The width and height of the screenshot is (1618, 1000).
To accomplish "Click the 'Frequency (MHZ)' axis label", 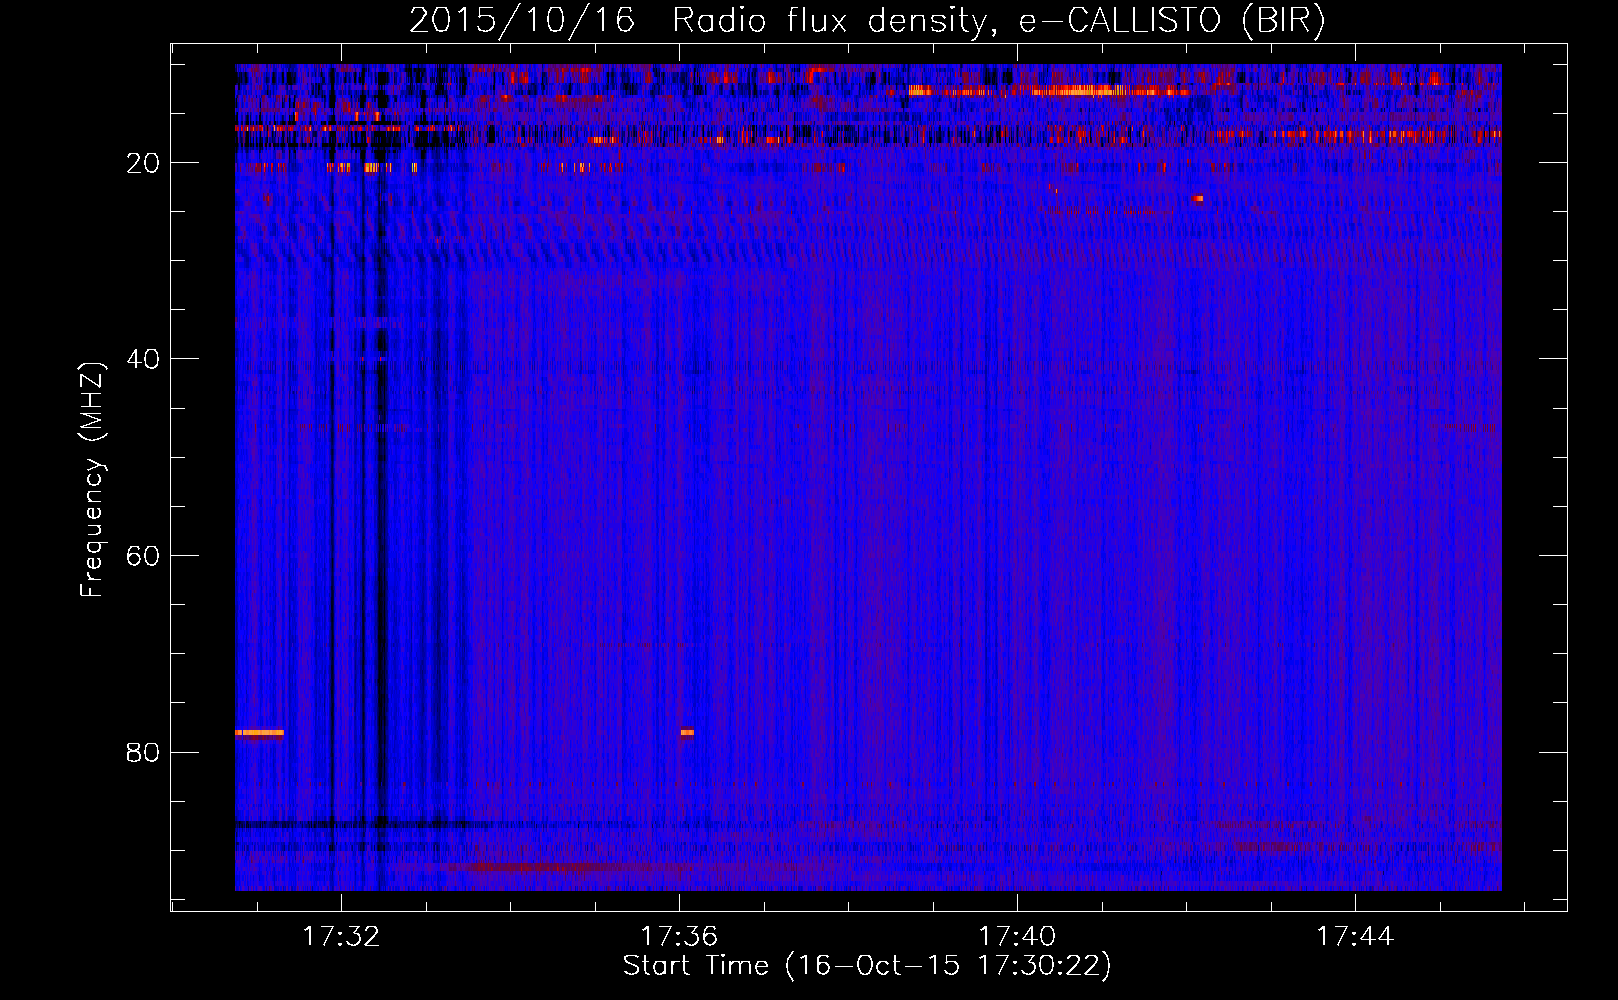I will pyautogui.click(x=92, y=480).
